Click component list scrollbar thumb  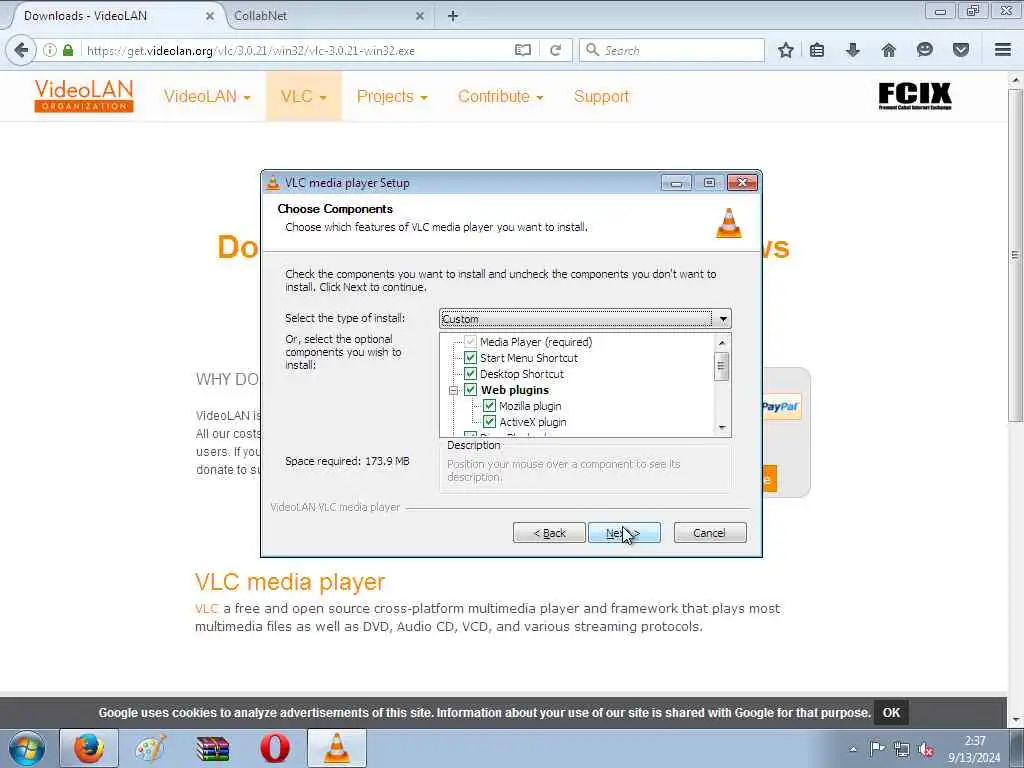point(722,367)
